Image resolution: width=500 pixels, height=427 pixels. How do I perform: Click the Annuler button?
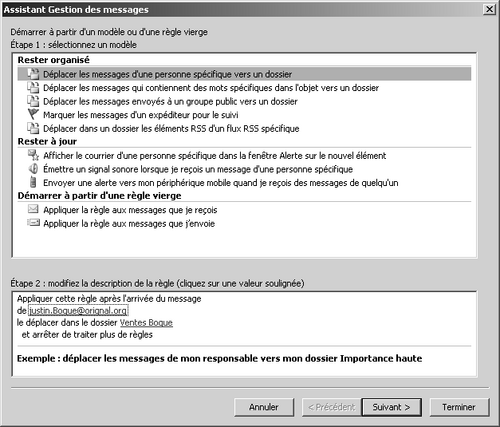pyautogui.click(x=264, y=407)
